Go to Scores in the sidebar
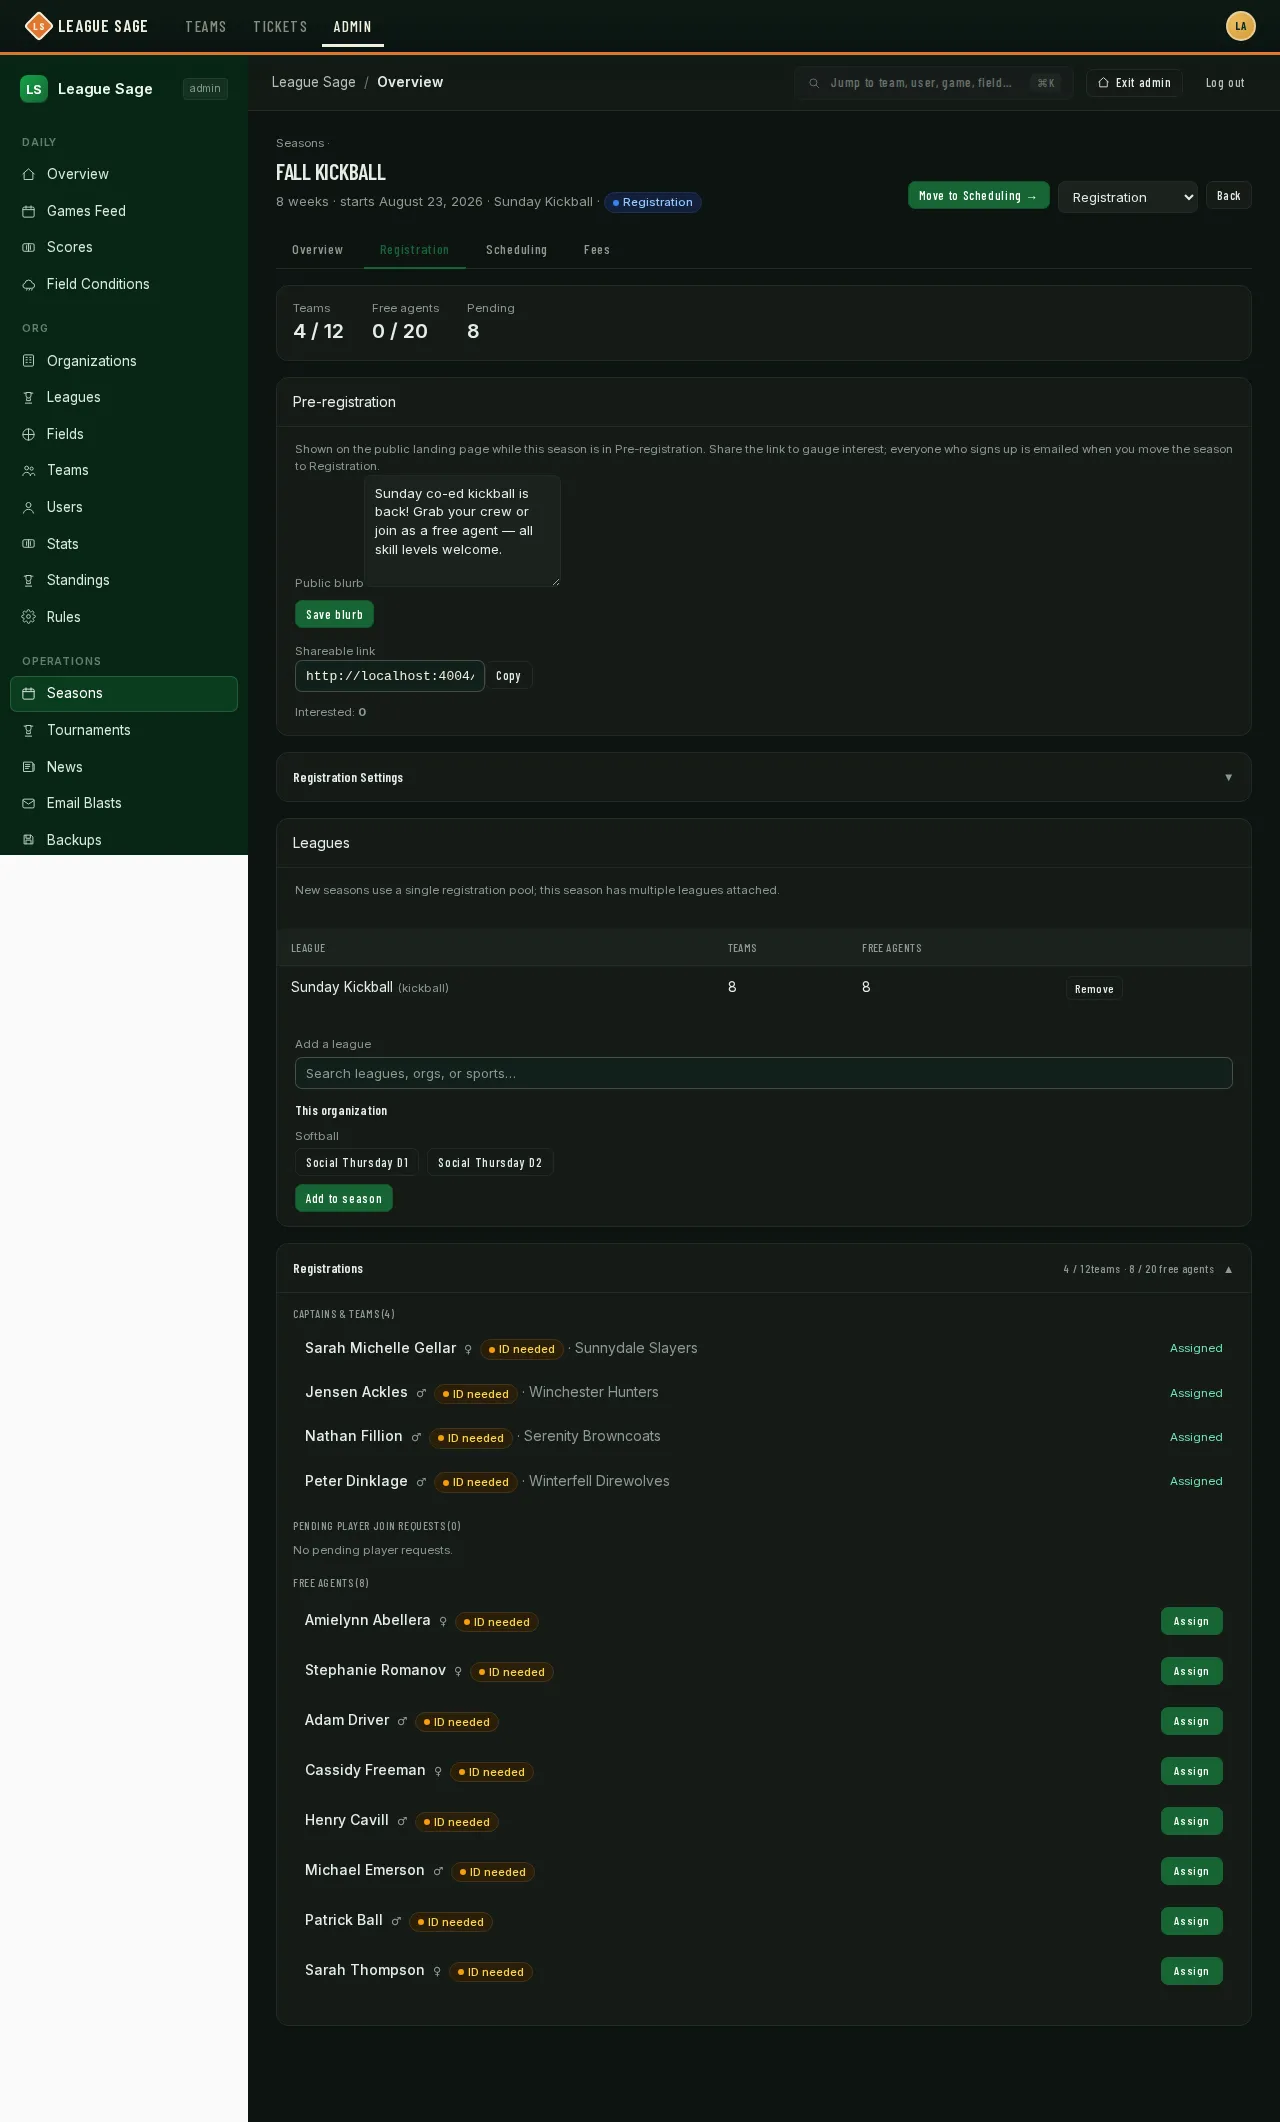Image resolution: width=1280 pixels, height=2122 pixels. pos(124,247)
